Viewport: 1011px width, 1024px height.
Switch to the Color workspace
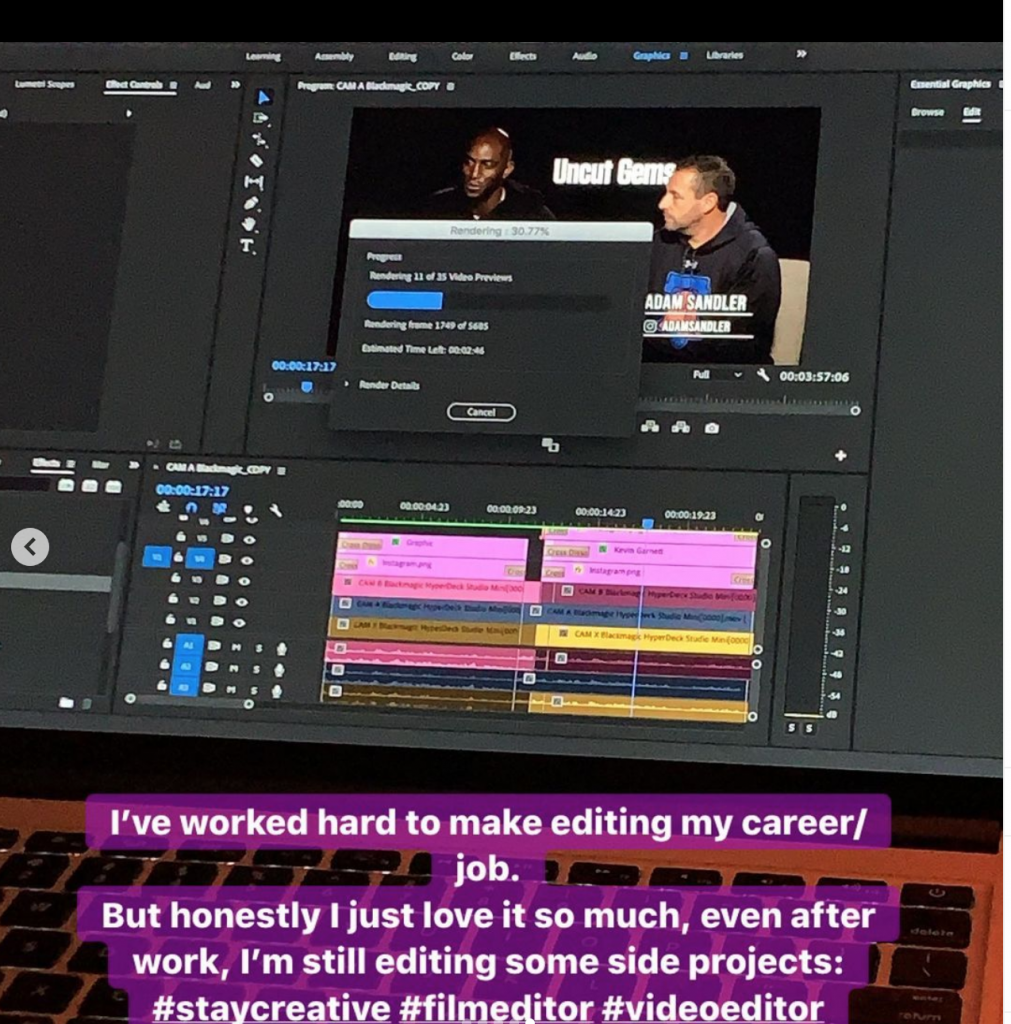(x=462, y=56)
